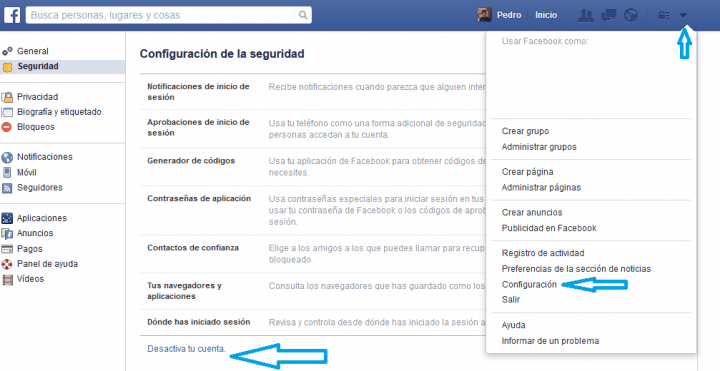The image size is (720, 371).
Task: Choose Crear grupo from menu
Action: pos(525,131)
